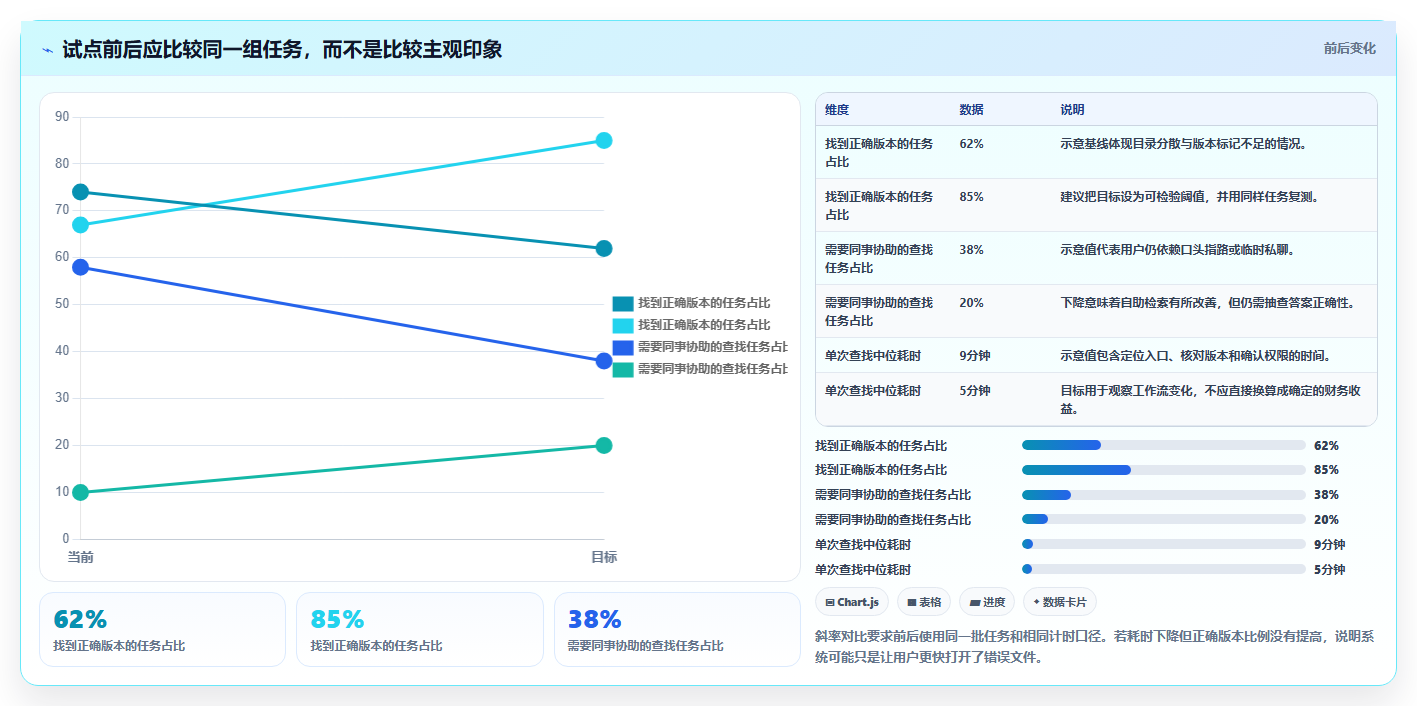Screen dimensions: 1417x706
Task: Click the dark teal data point at 62
Action: 604,248
